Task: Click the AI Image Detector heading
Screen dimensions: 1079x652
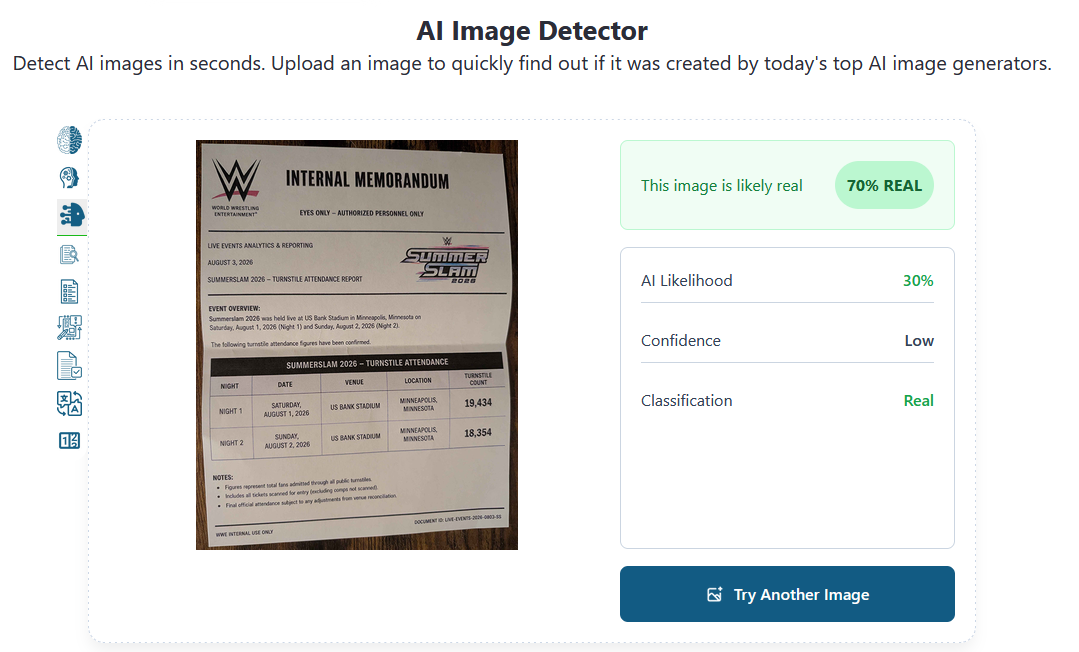Action: tap(532, 31)
